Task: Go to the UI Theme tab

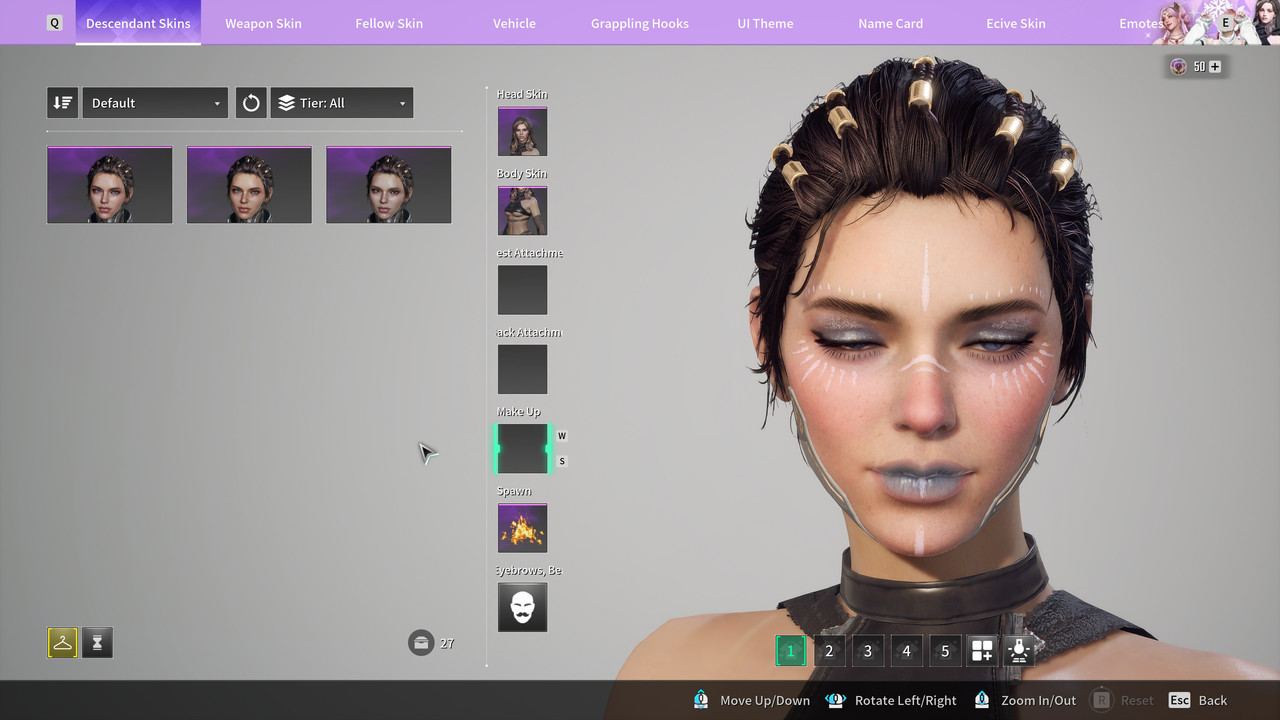Action: [x=765, y=23]
